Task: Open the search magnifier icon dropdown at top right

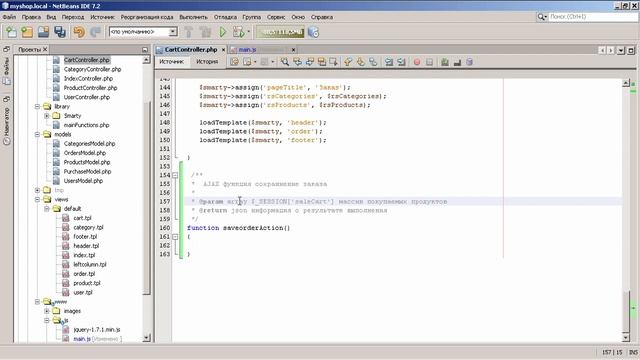Action: (x=542, y=17)
